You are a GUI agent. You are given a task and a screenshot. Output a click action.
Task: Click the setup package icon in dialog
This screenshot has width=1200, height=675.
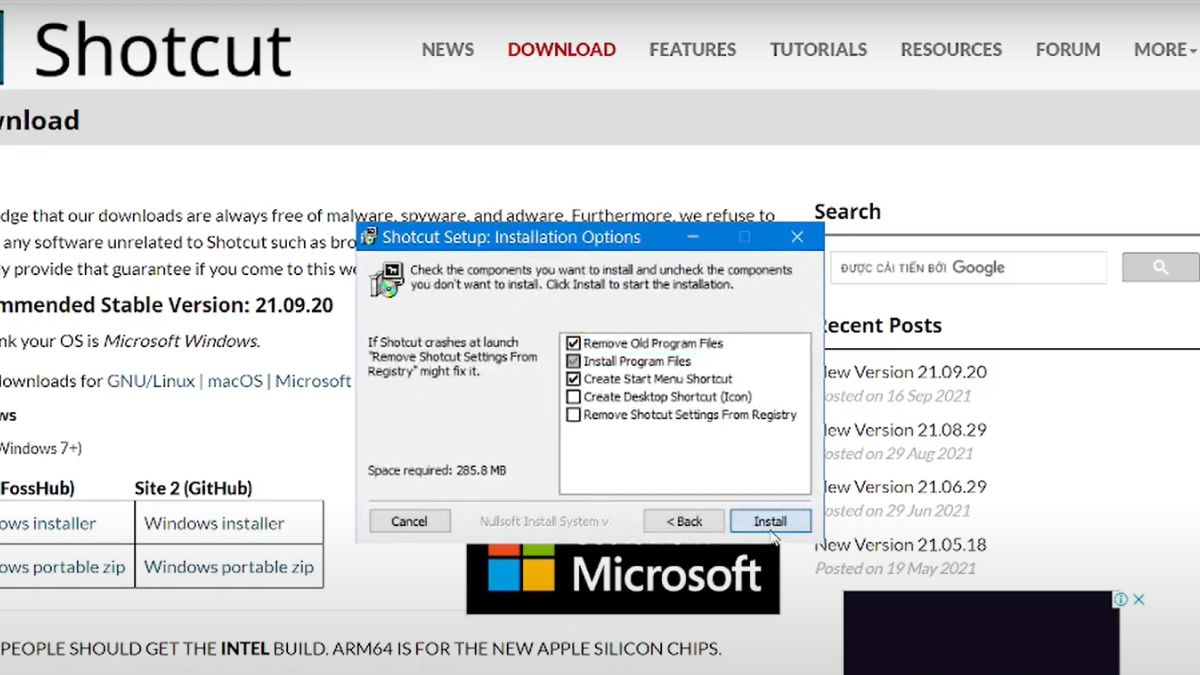[385, 279]
